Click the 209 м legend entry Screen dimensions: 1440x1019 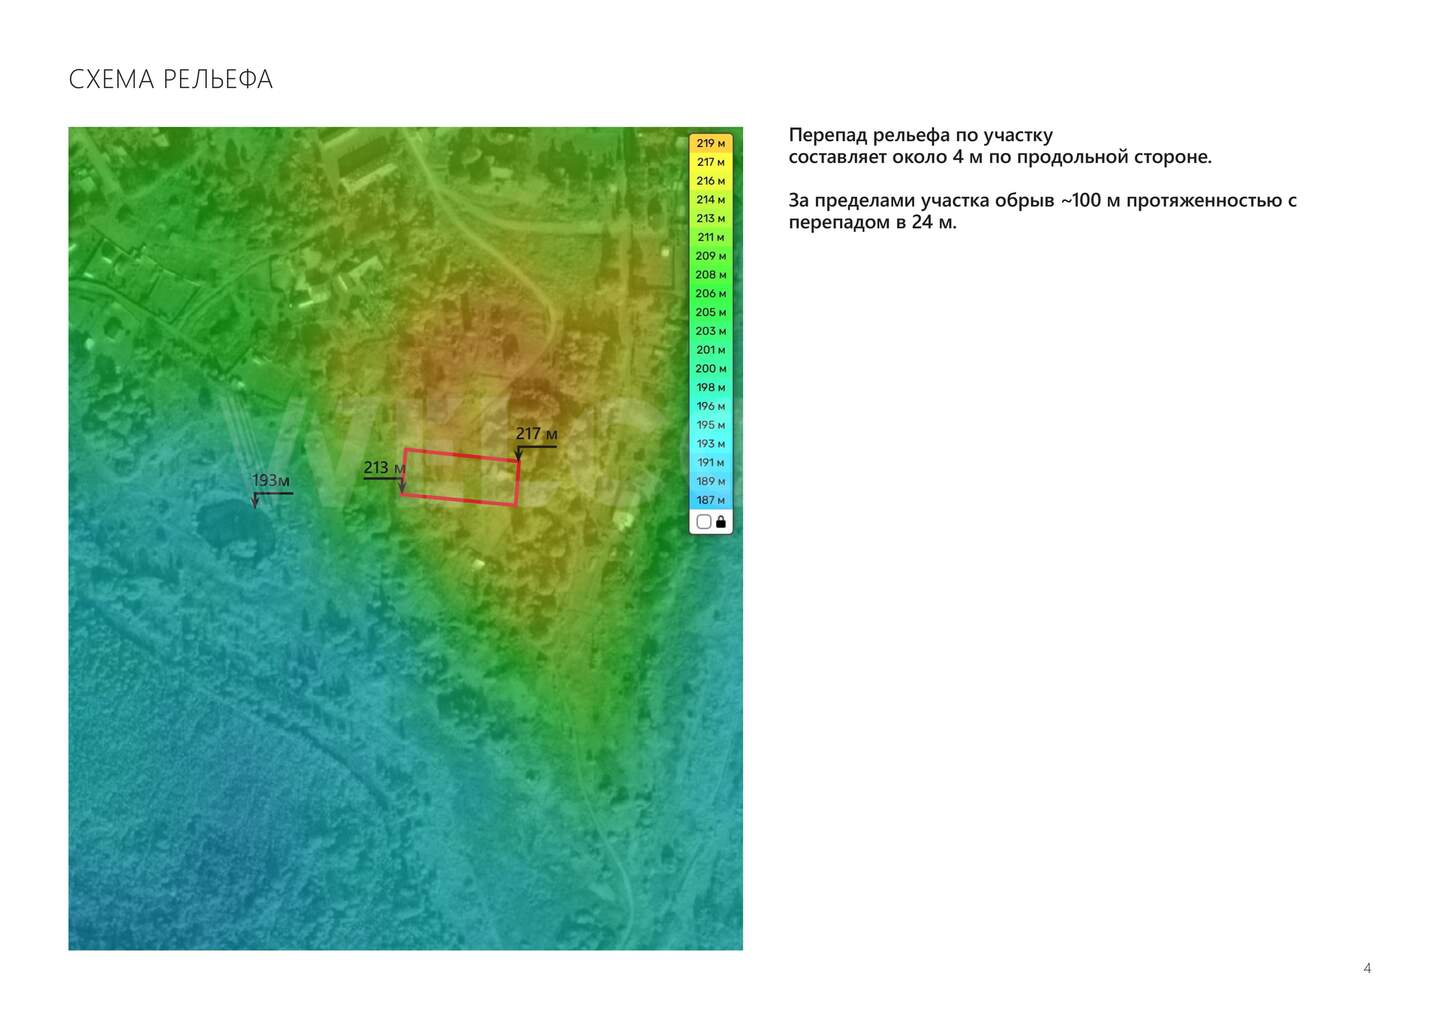[x=711, y=256]
